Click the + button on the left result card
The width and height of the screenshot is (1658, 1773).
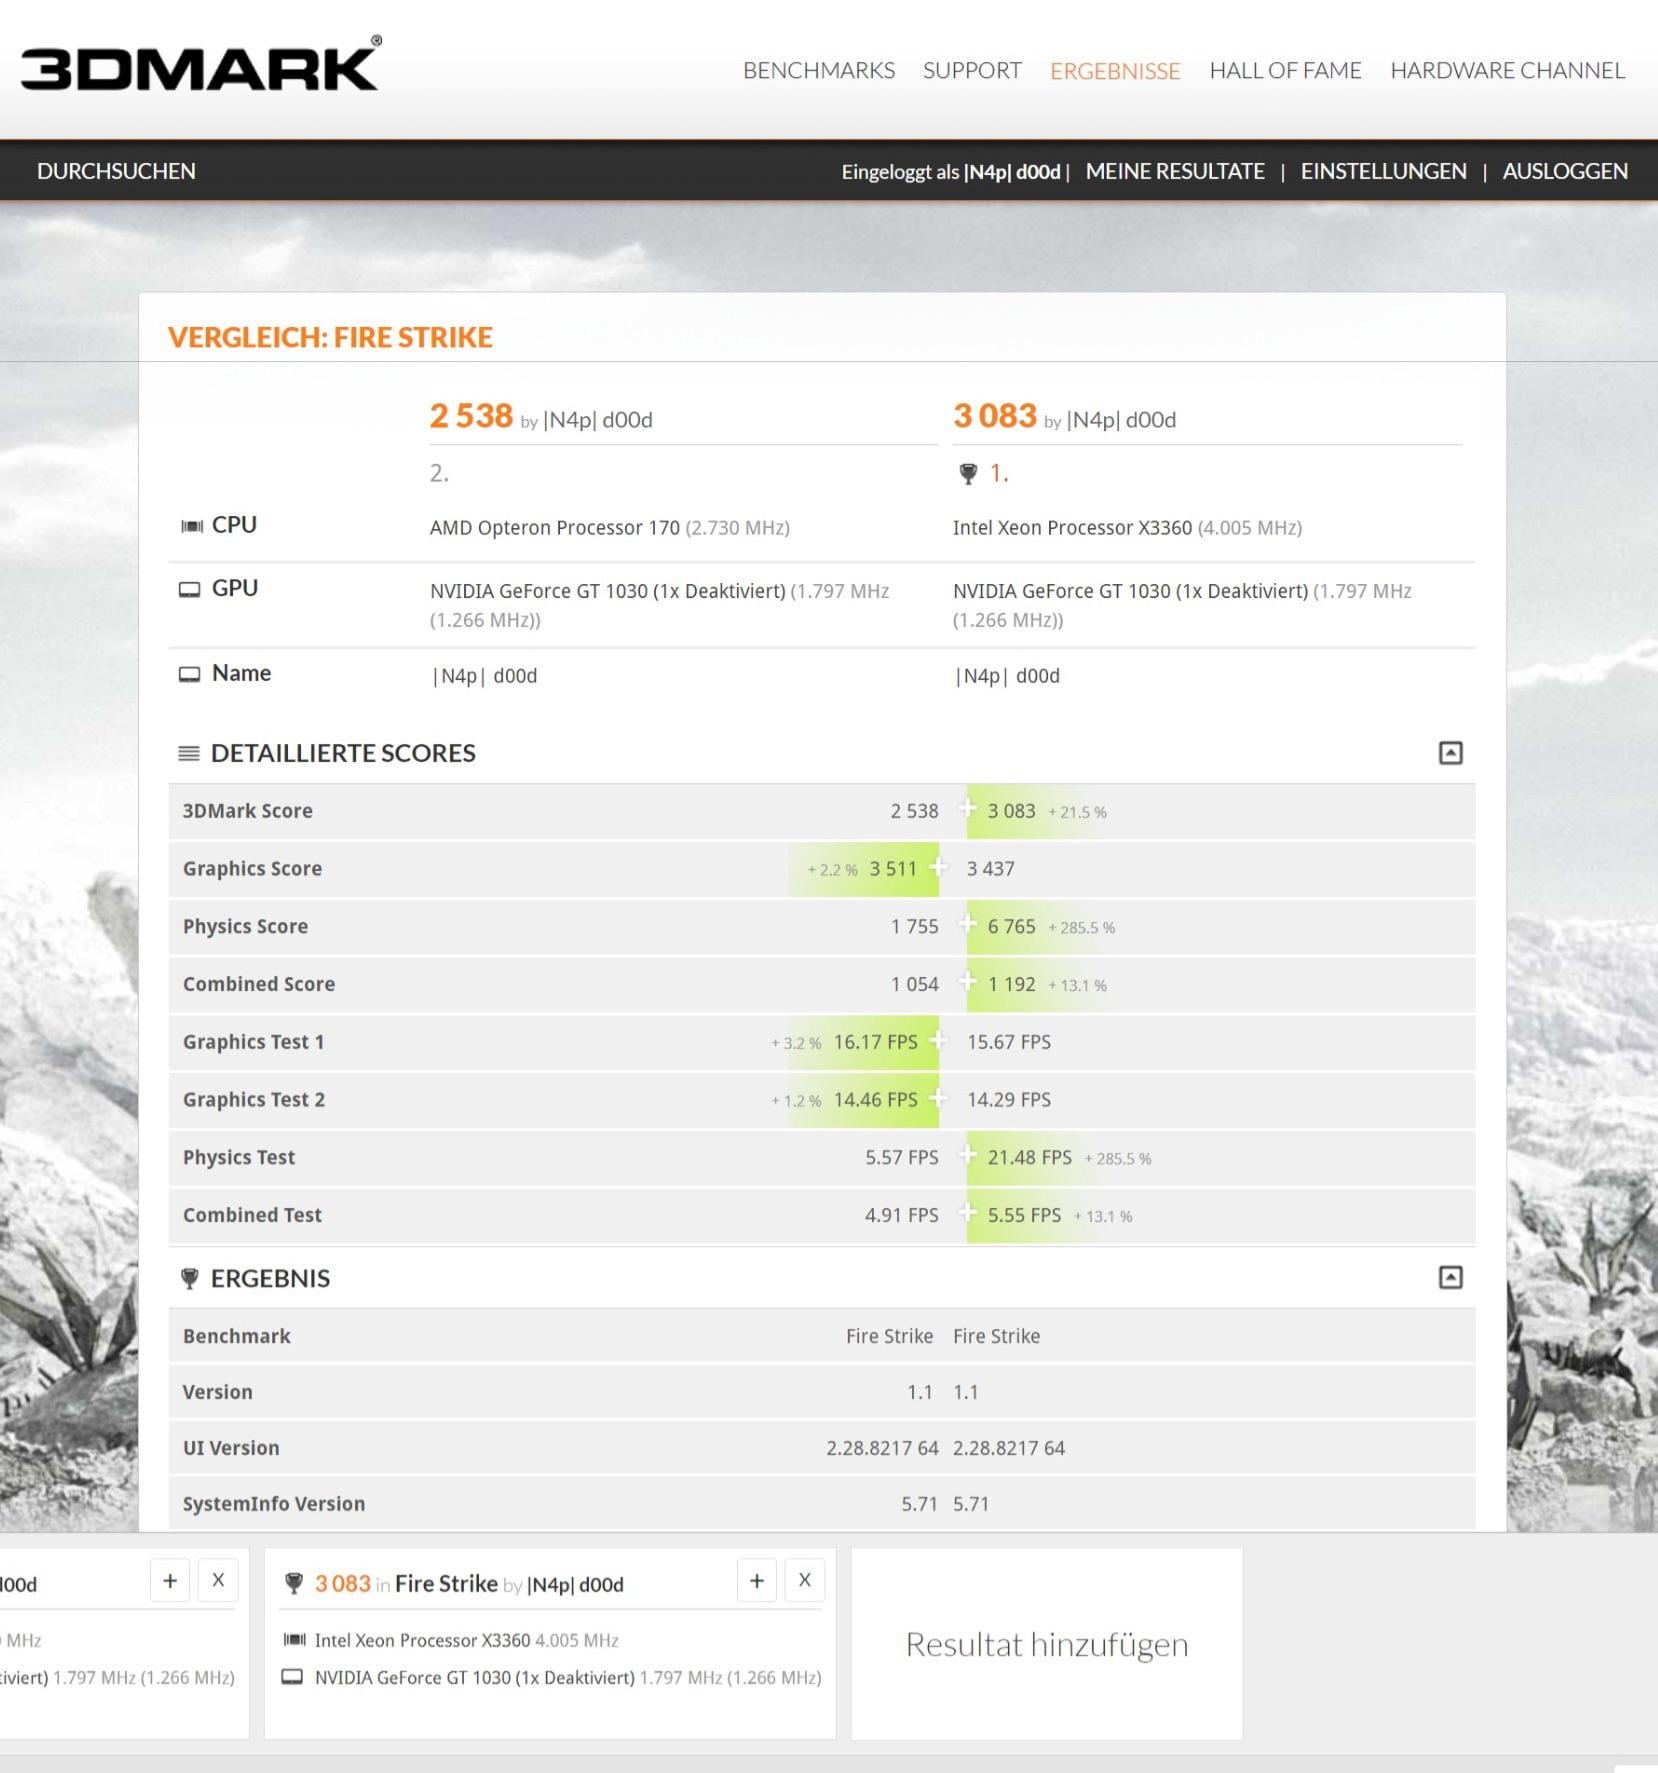tap(170, 1580)
